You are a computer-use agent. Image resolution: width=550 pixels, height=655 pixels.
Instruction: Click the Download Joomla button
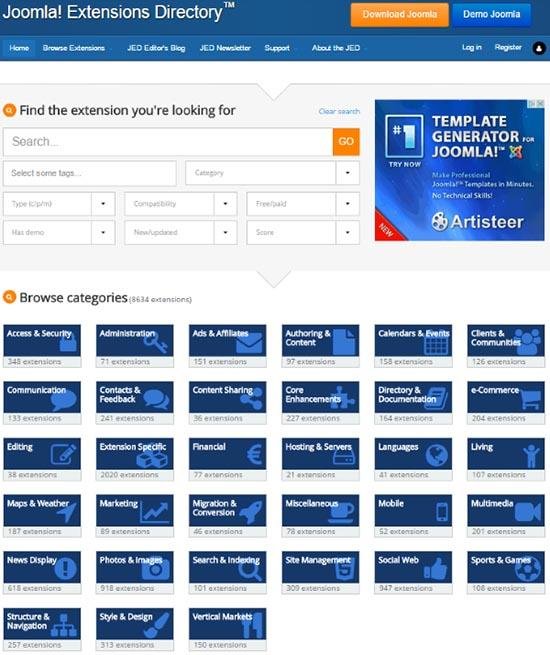[400, 15]
